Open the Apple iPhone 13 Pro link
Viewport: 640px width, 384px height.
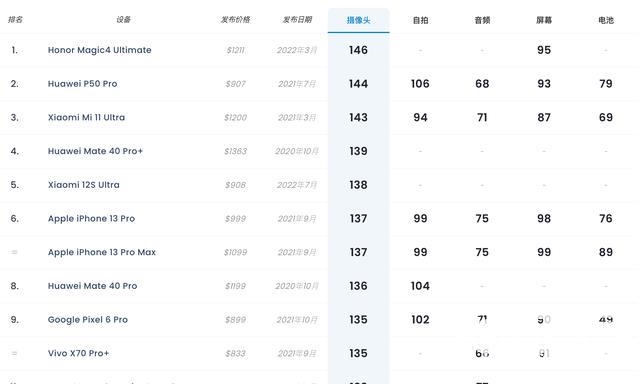(x=91, y=218)
